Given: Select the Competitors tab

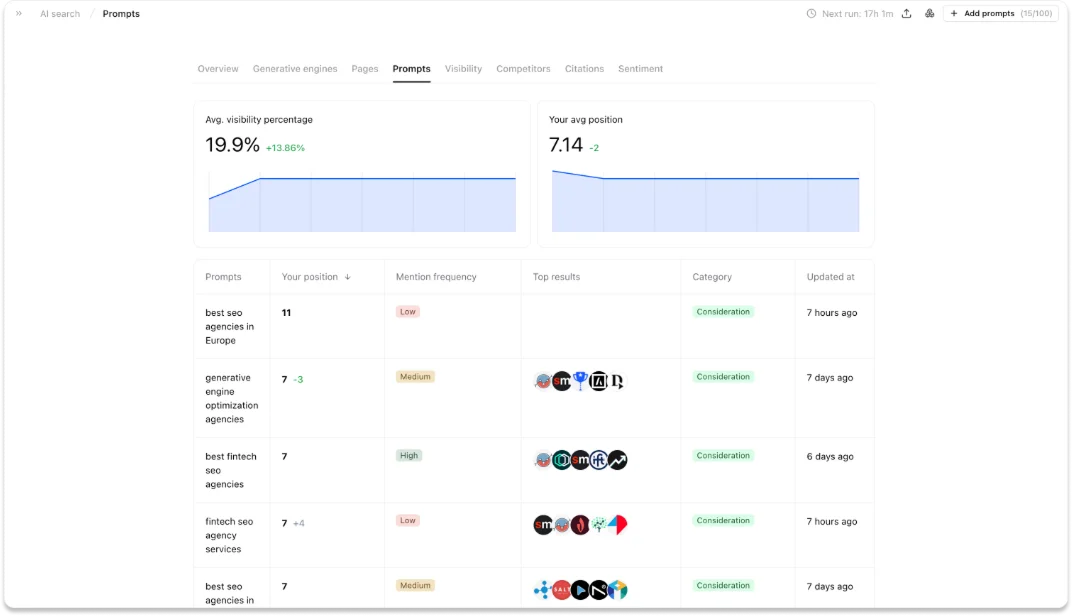Looking at the screenshot, I should 523,68.
